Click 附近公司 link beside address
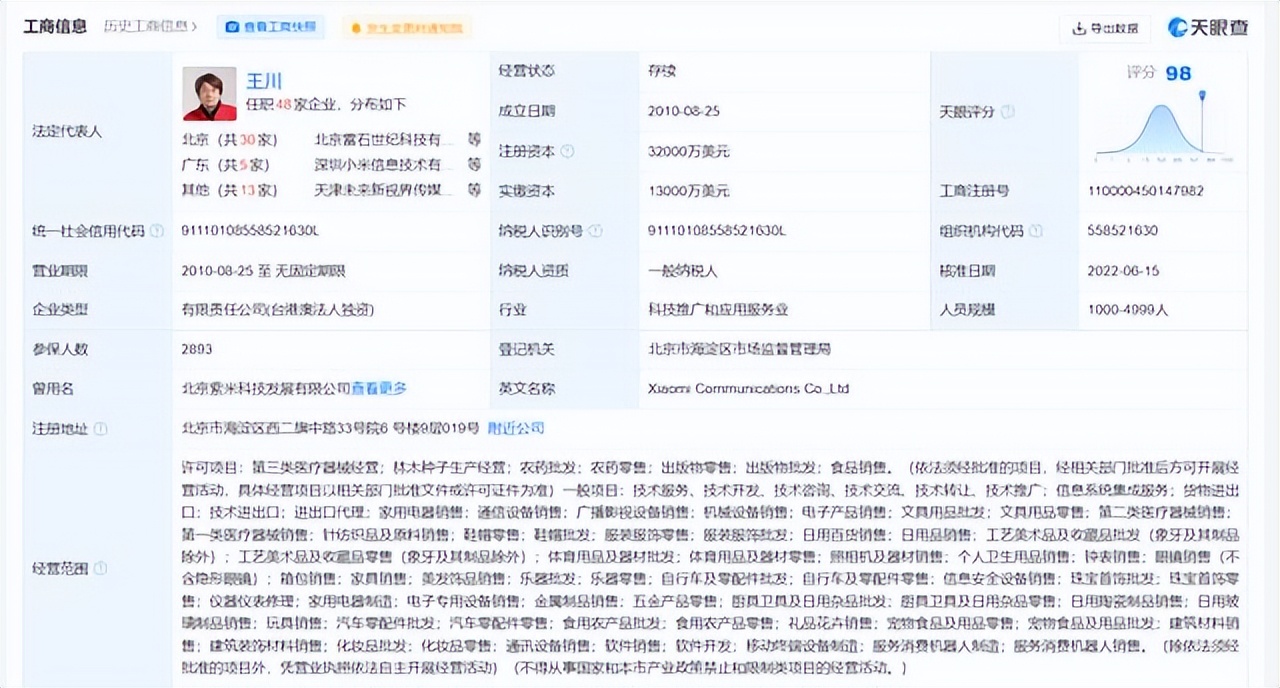Image resolution: width=1280 pixels, height=688 pixels. click(516, 428)
